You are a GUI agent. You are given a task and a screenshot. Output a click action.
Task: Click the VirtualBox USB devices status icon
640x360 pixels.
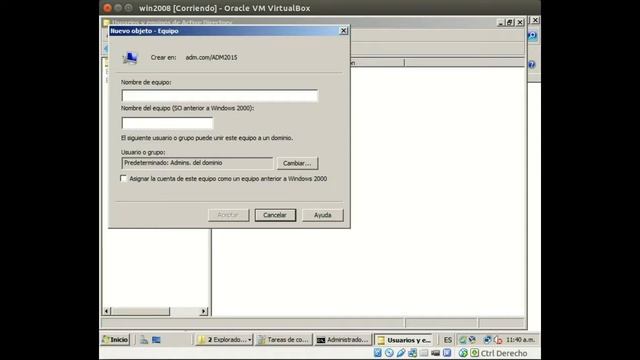point(401,353)
